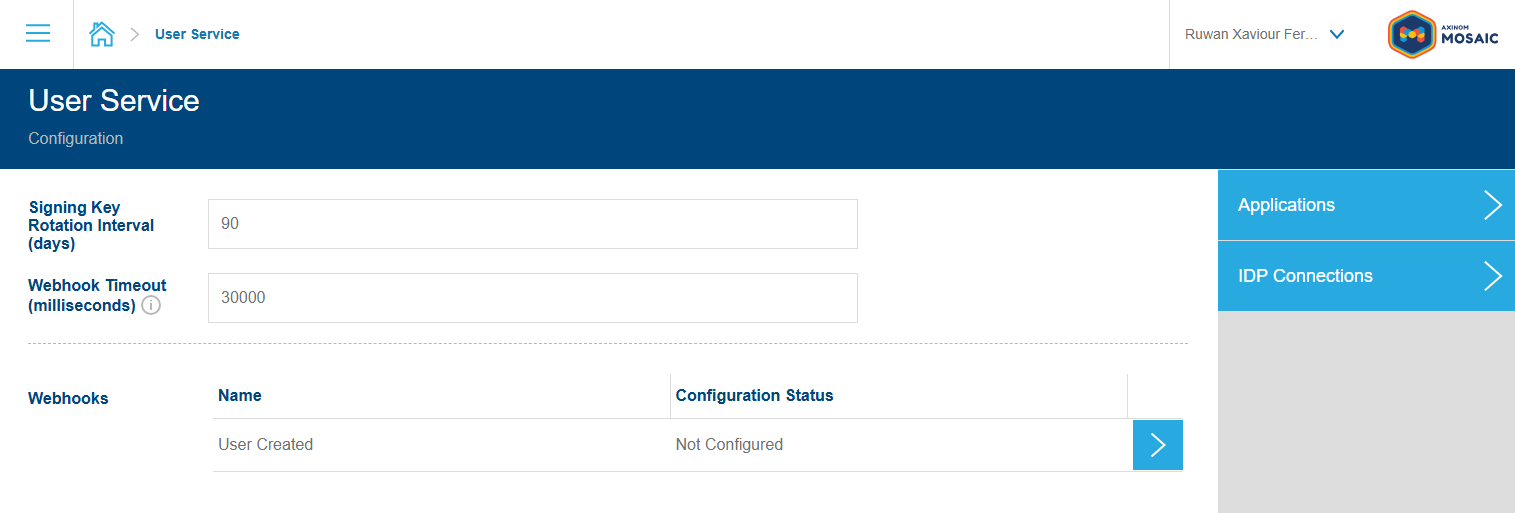Click the User Service breadcrumb link
The width and height of the screenshot is (1515, 513).
click(197, 34)
